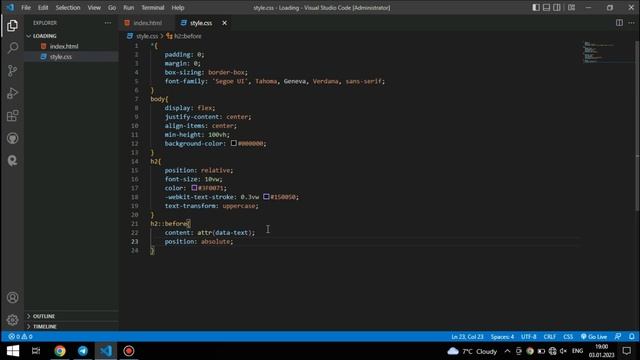Click CRLF end-of-line status item

tap(549, 337)
